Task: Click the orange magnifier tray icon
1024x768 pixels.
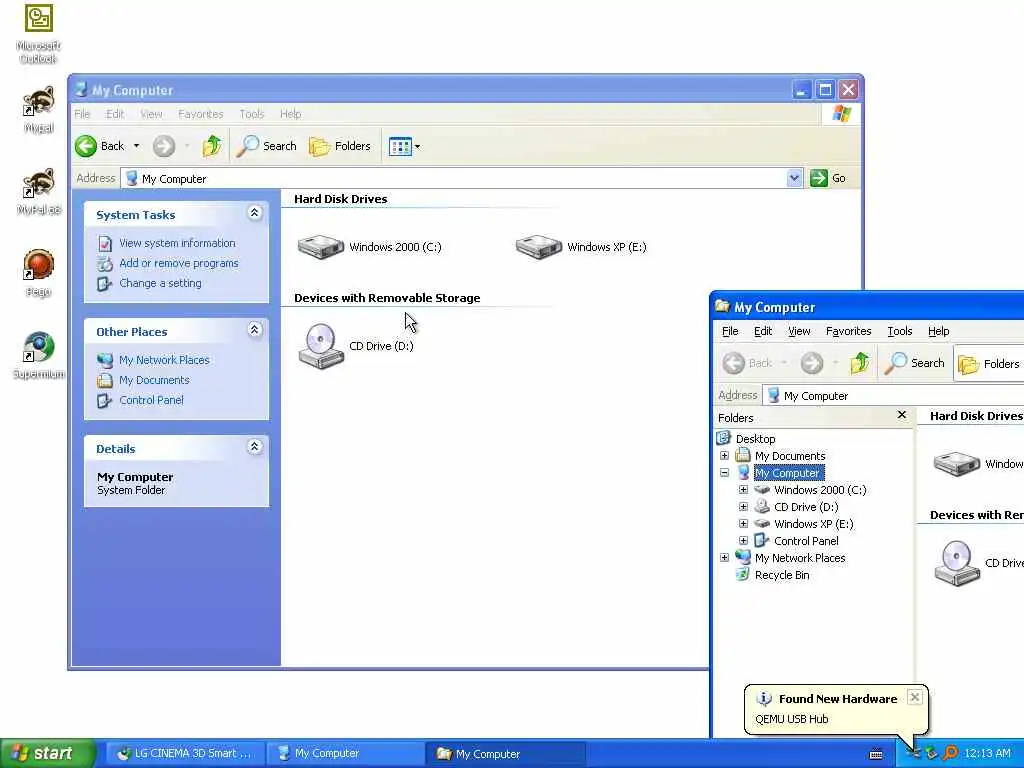Action: pos(950,754)
